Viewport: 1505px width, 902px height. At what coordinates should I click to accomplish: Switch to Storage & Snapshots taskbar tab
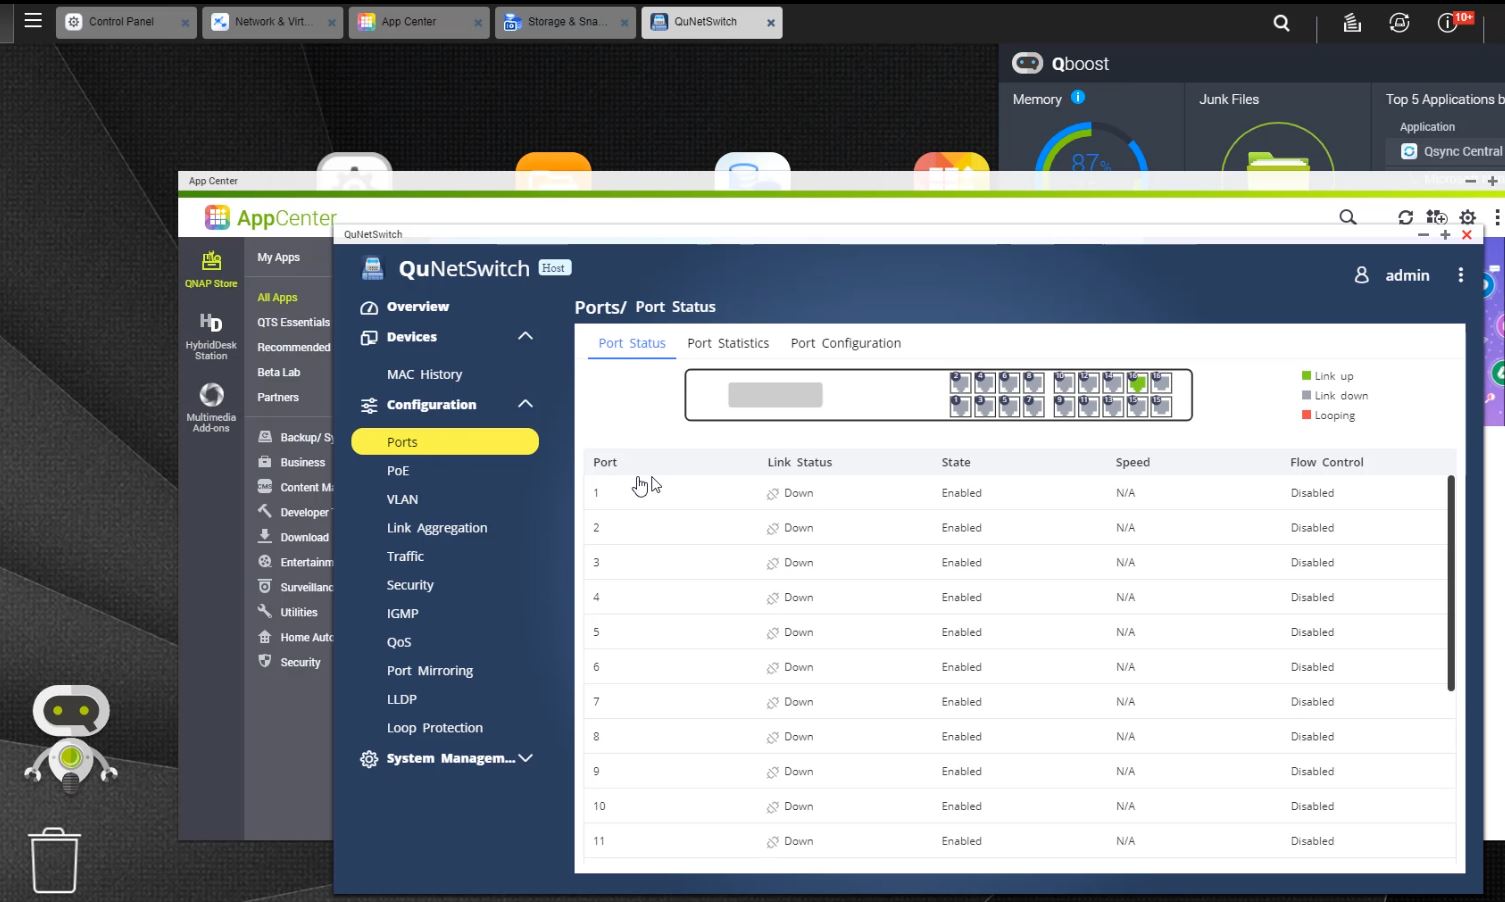click(565, 22)
